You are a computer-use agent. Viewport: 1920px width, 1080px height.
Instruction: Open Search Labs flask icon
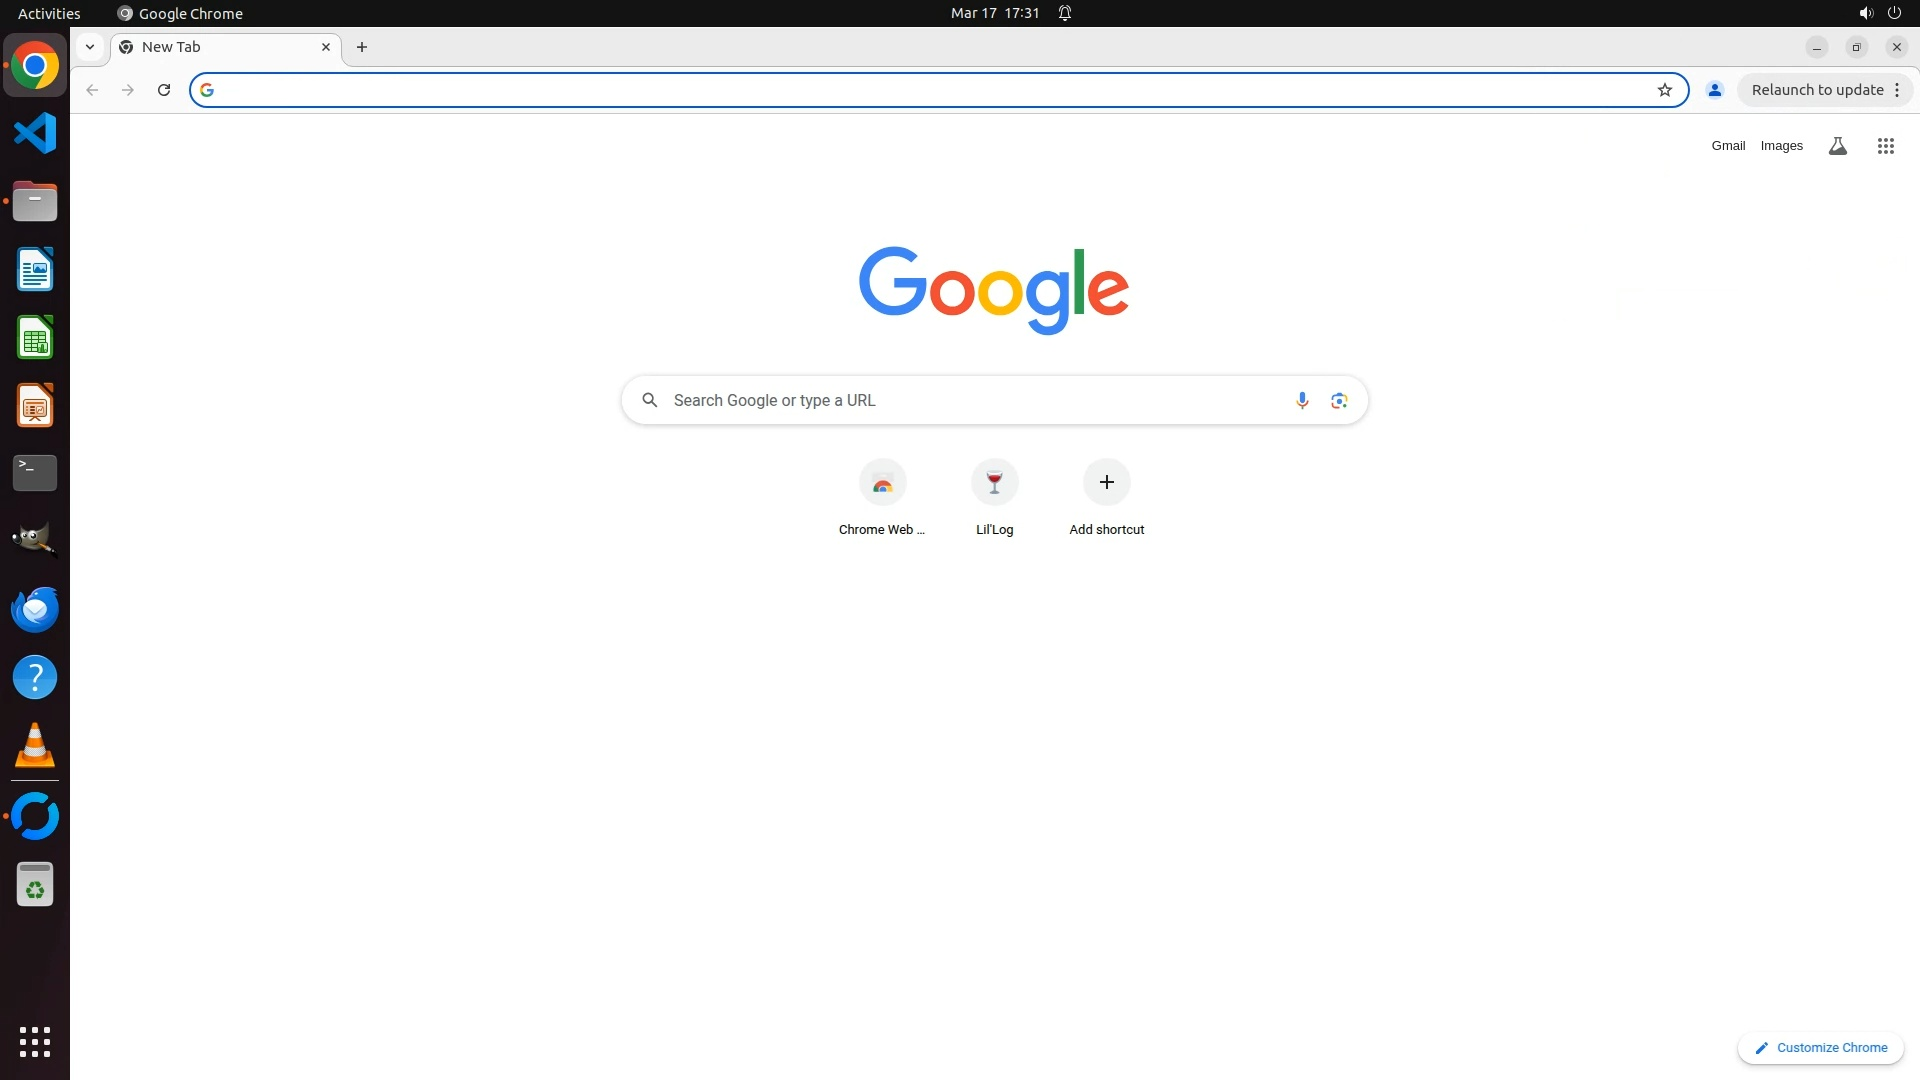pos(1837,146)
